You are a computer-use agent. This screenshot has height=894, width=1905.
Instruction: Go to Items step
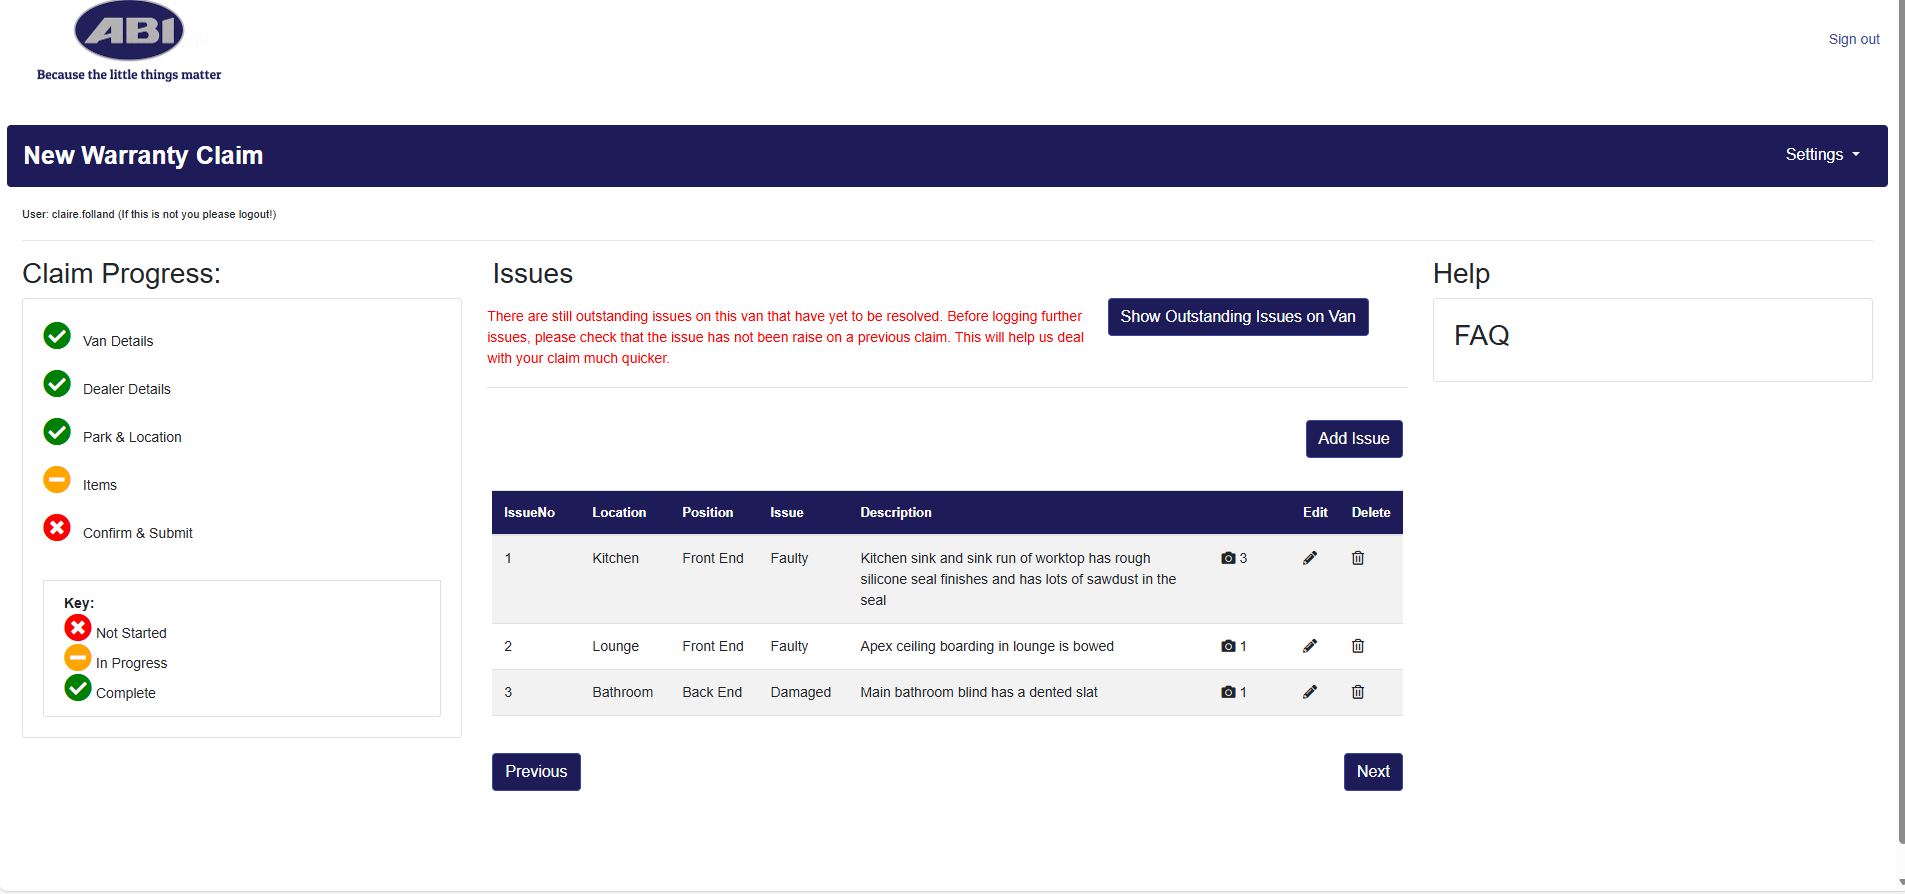pos(100,485)
